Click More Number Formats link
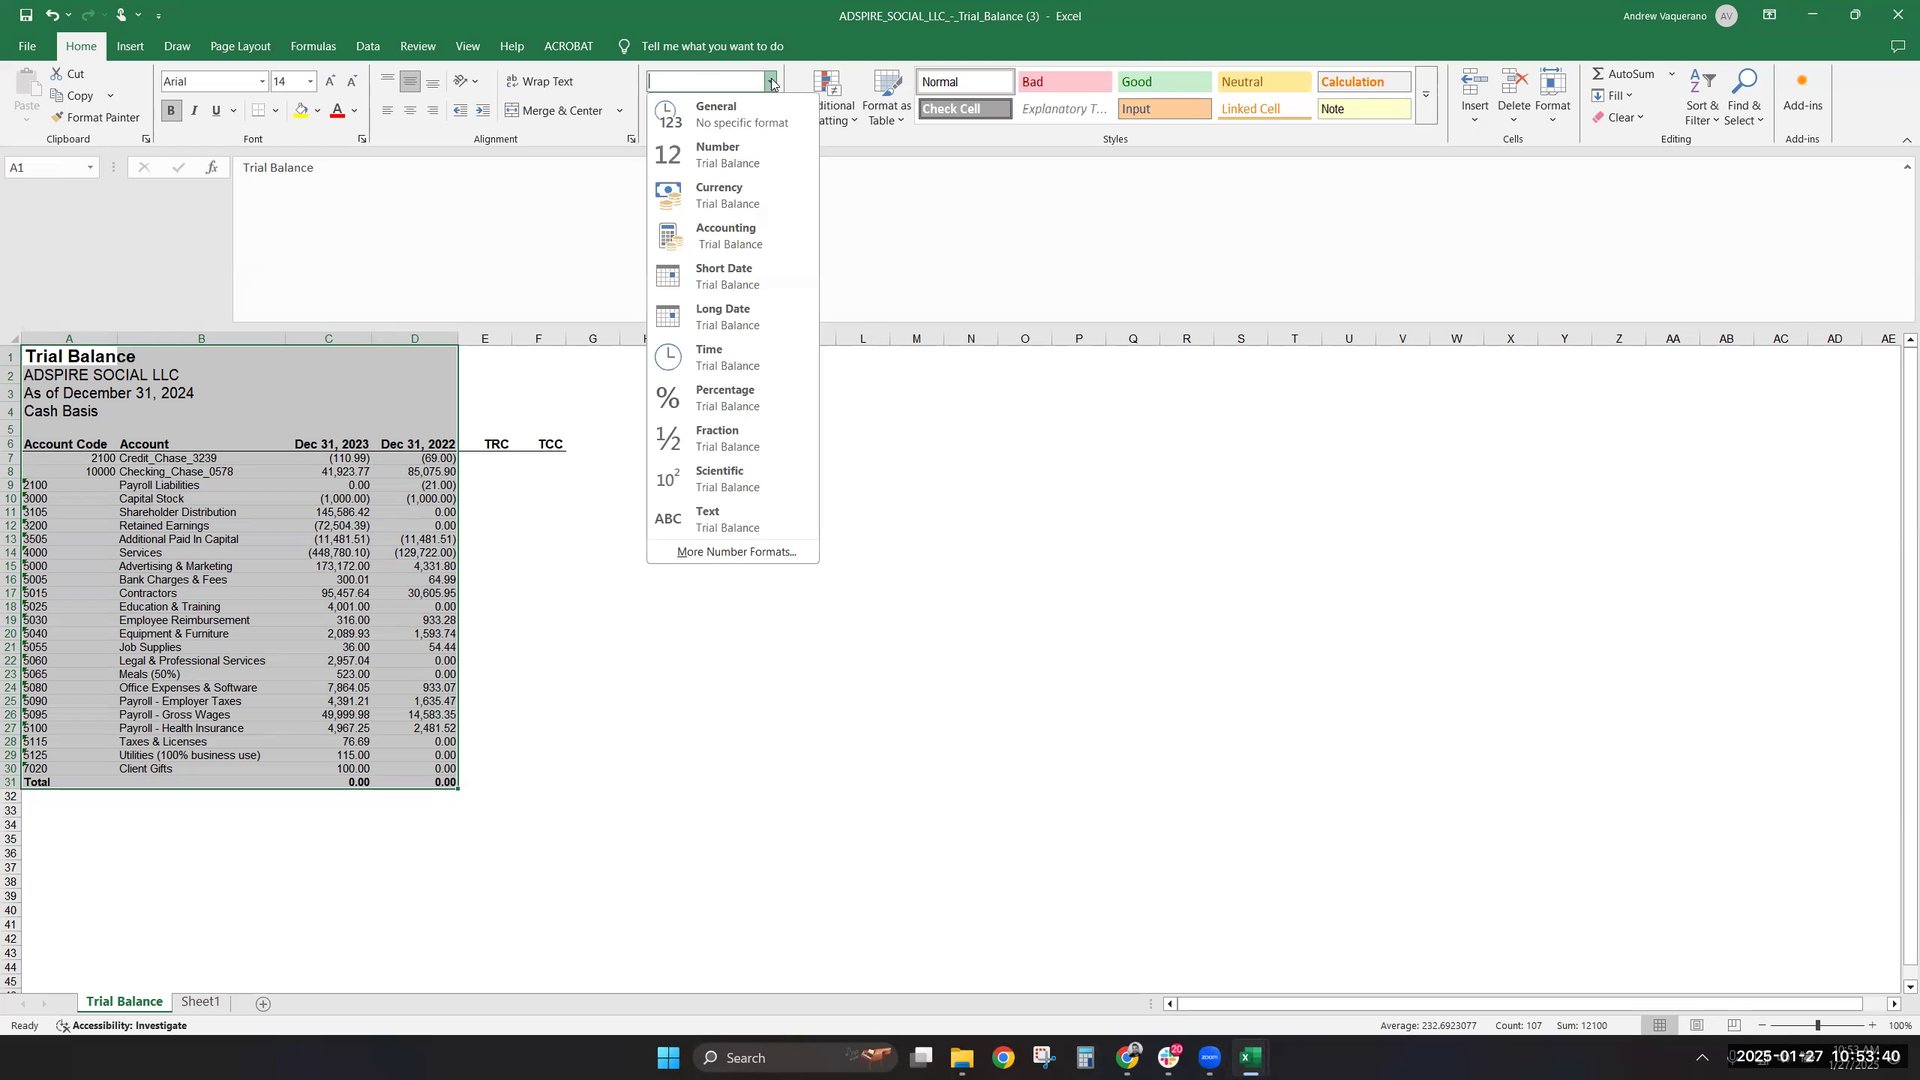The height and width of the screenshot is (1080, 1920). [736, 552]
